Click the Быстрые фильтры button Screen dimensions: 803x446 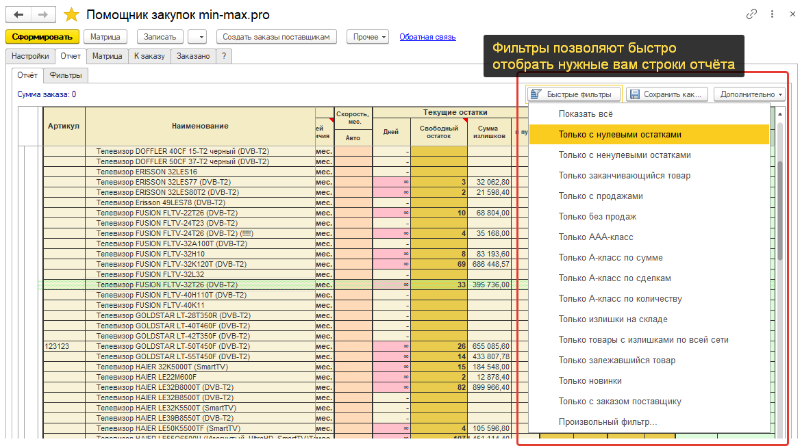pos(574,94)
